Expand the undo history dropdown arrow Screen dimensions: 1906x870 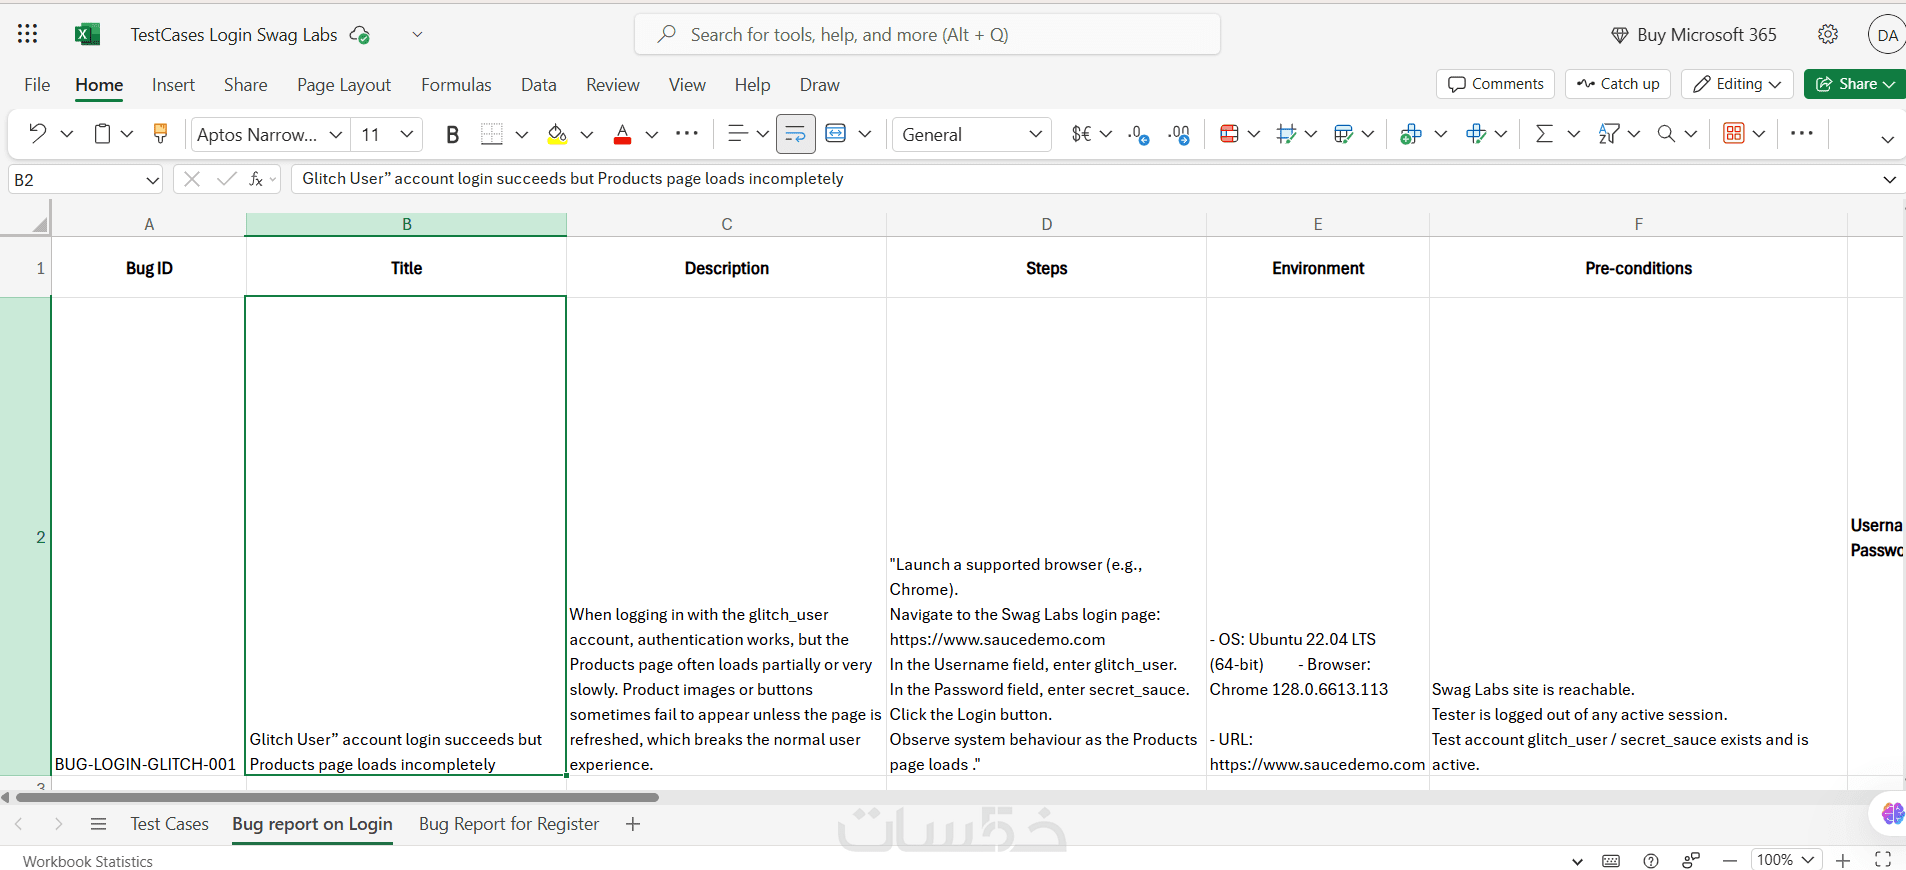pyautogui.click(x=67, y=134)
